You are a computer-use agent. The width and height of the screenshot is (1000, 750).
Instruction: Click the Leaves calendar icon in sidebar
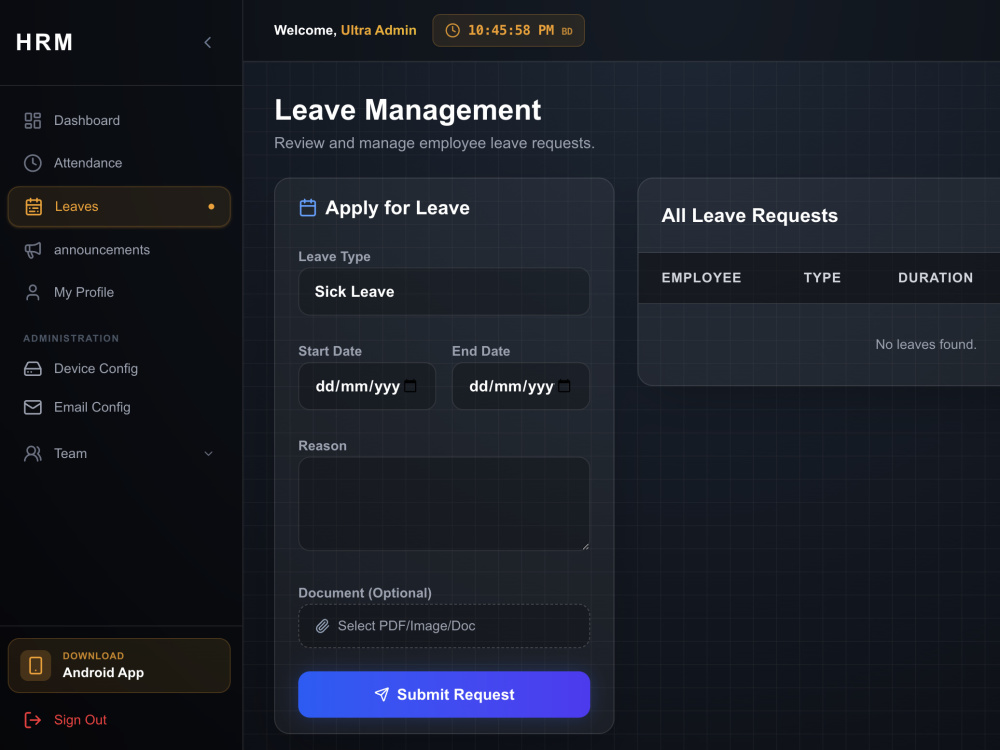33,207
